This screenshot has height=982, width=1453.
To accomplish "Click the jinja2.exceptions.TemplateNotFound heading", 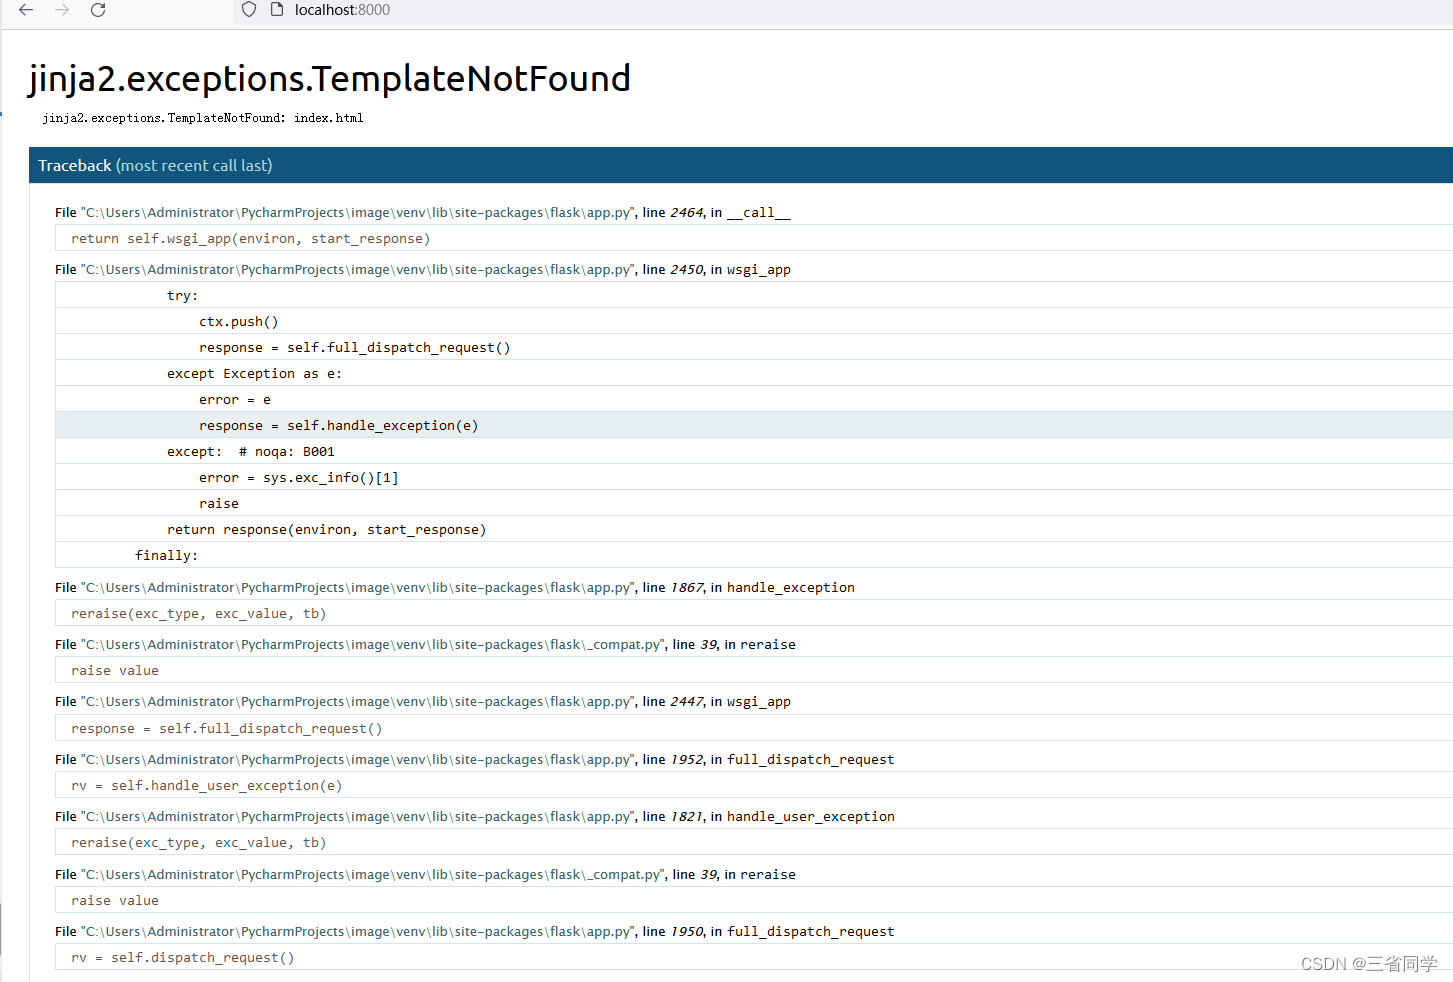I will pyautogui.click(x=329, y=79).
